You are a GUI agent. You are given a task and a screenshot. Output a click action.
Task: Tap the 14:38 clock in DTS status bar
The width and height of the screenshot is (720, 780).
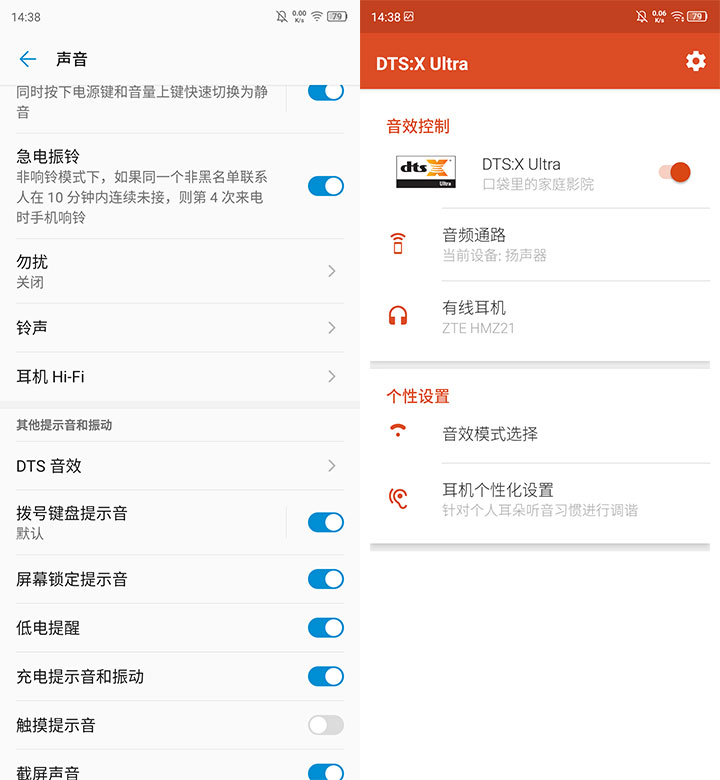(x=386, y=17)
